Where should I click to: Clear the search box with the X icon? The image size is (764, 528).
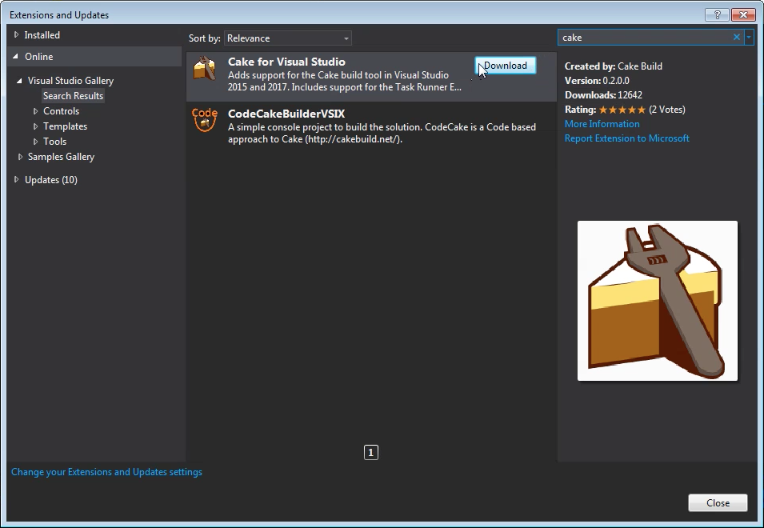point(737,37)
